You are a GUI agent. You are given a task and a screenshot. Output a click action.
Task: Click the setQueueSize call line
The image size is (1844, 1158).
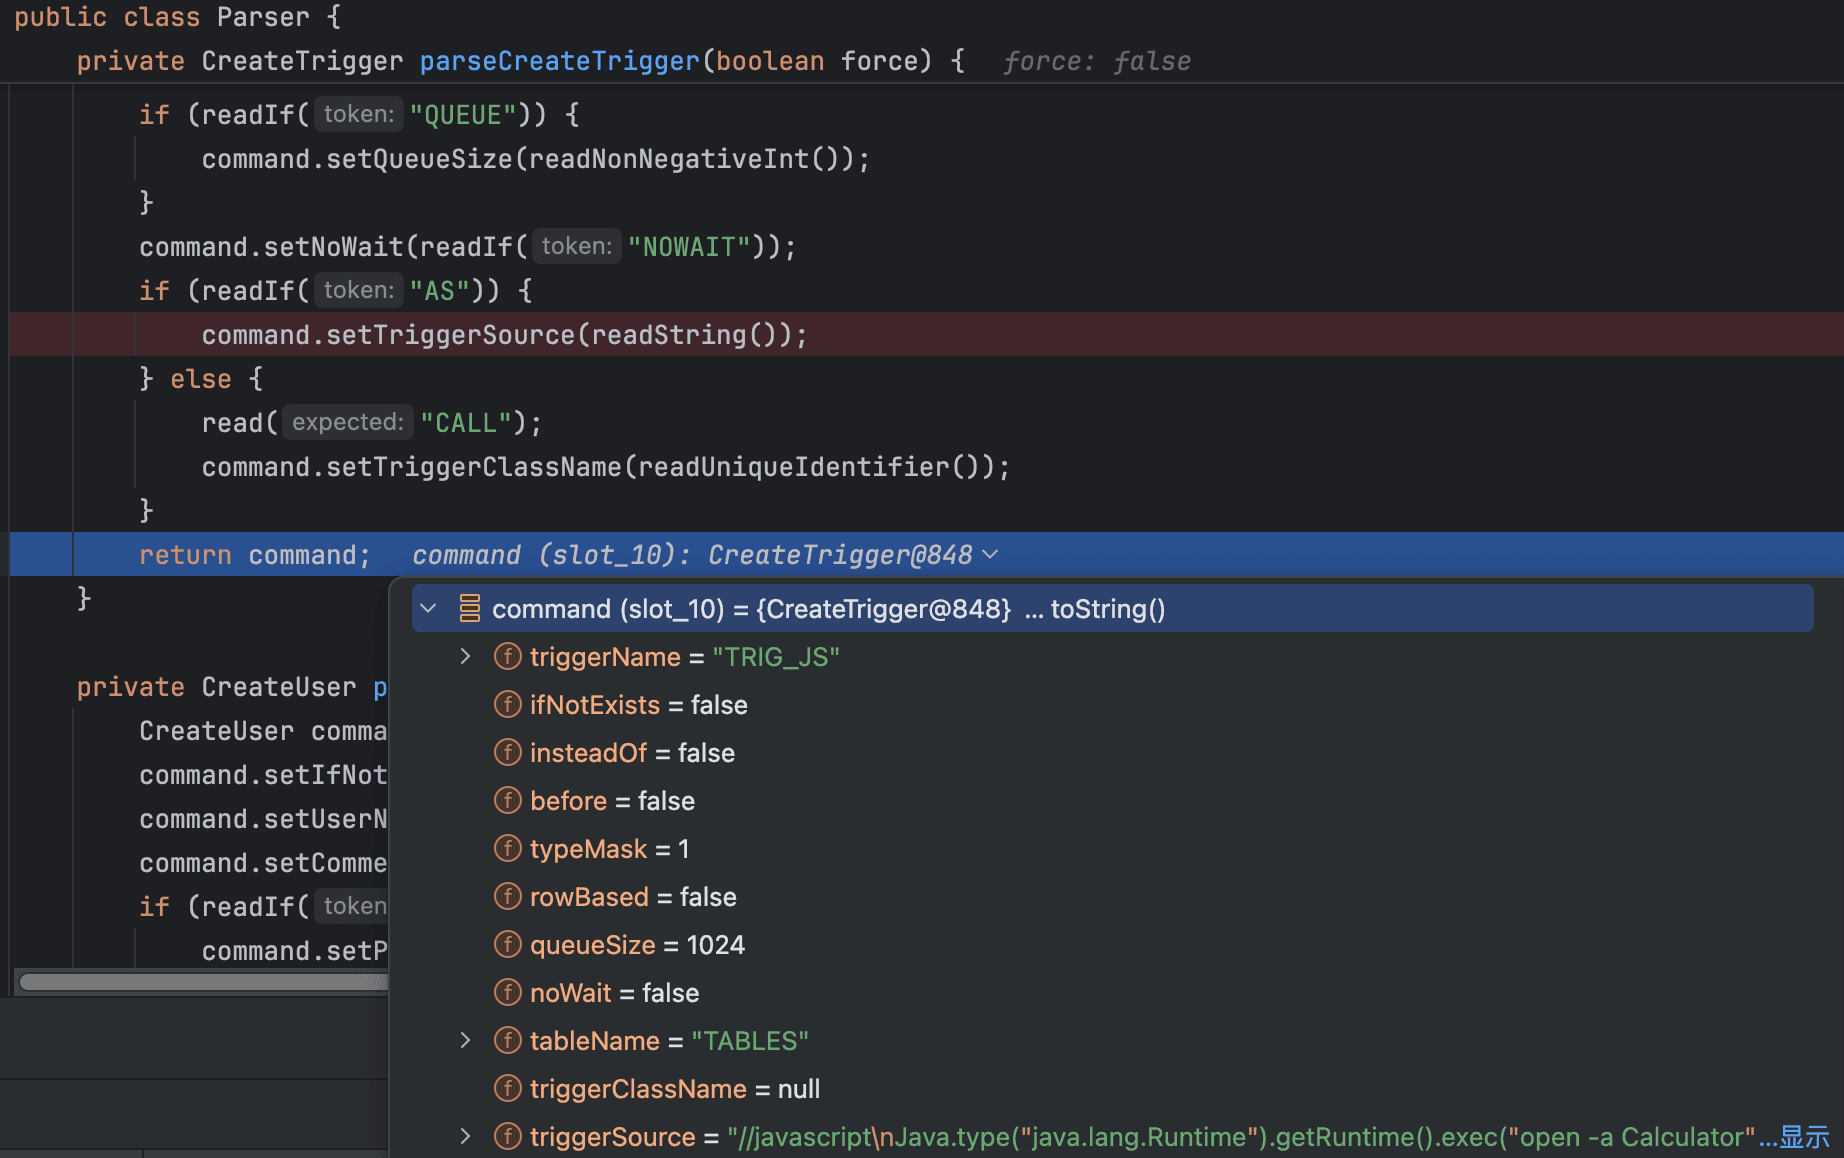pyautogui.click(x=536, y=159)
